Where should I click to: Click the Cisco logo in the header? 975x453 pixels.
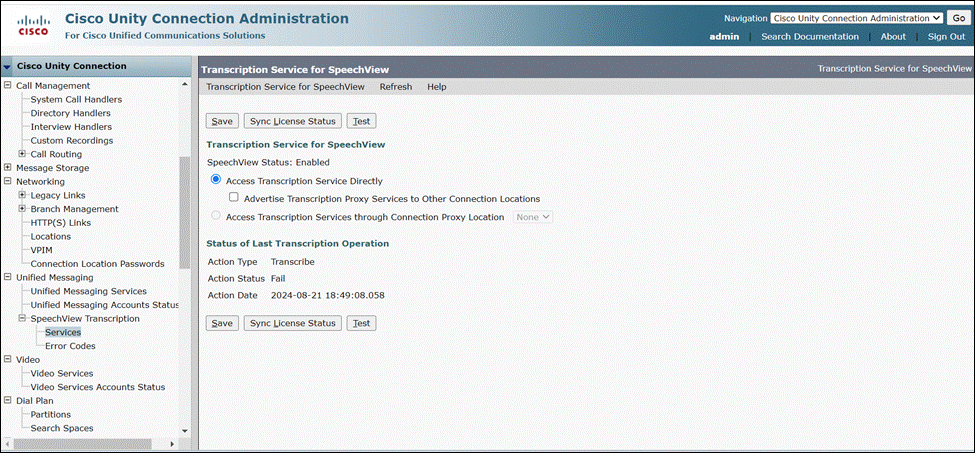pos(33,26)
